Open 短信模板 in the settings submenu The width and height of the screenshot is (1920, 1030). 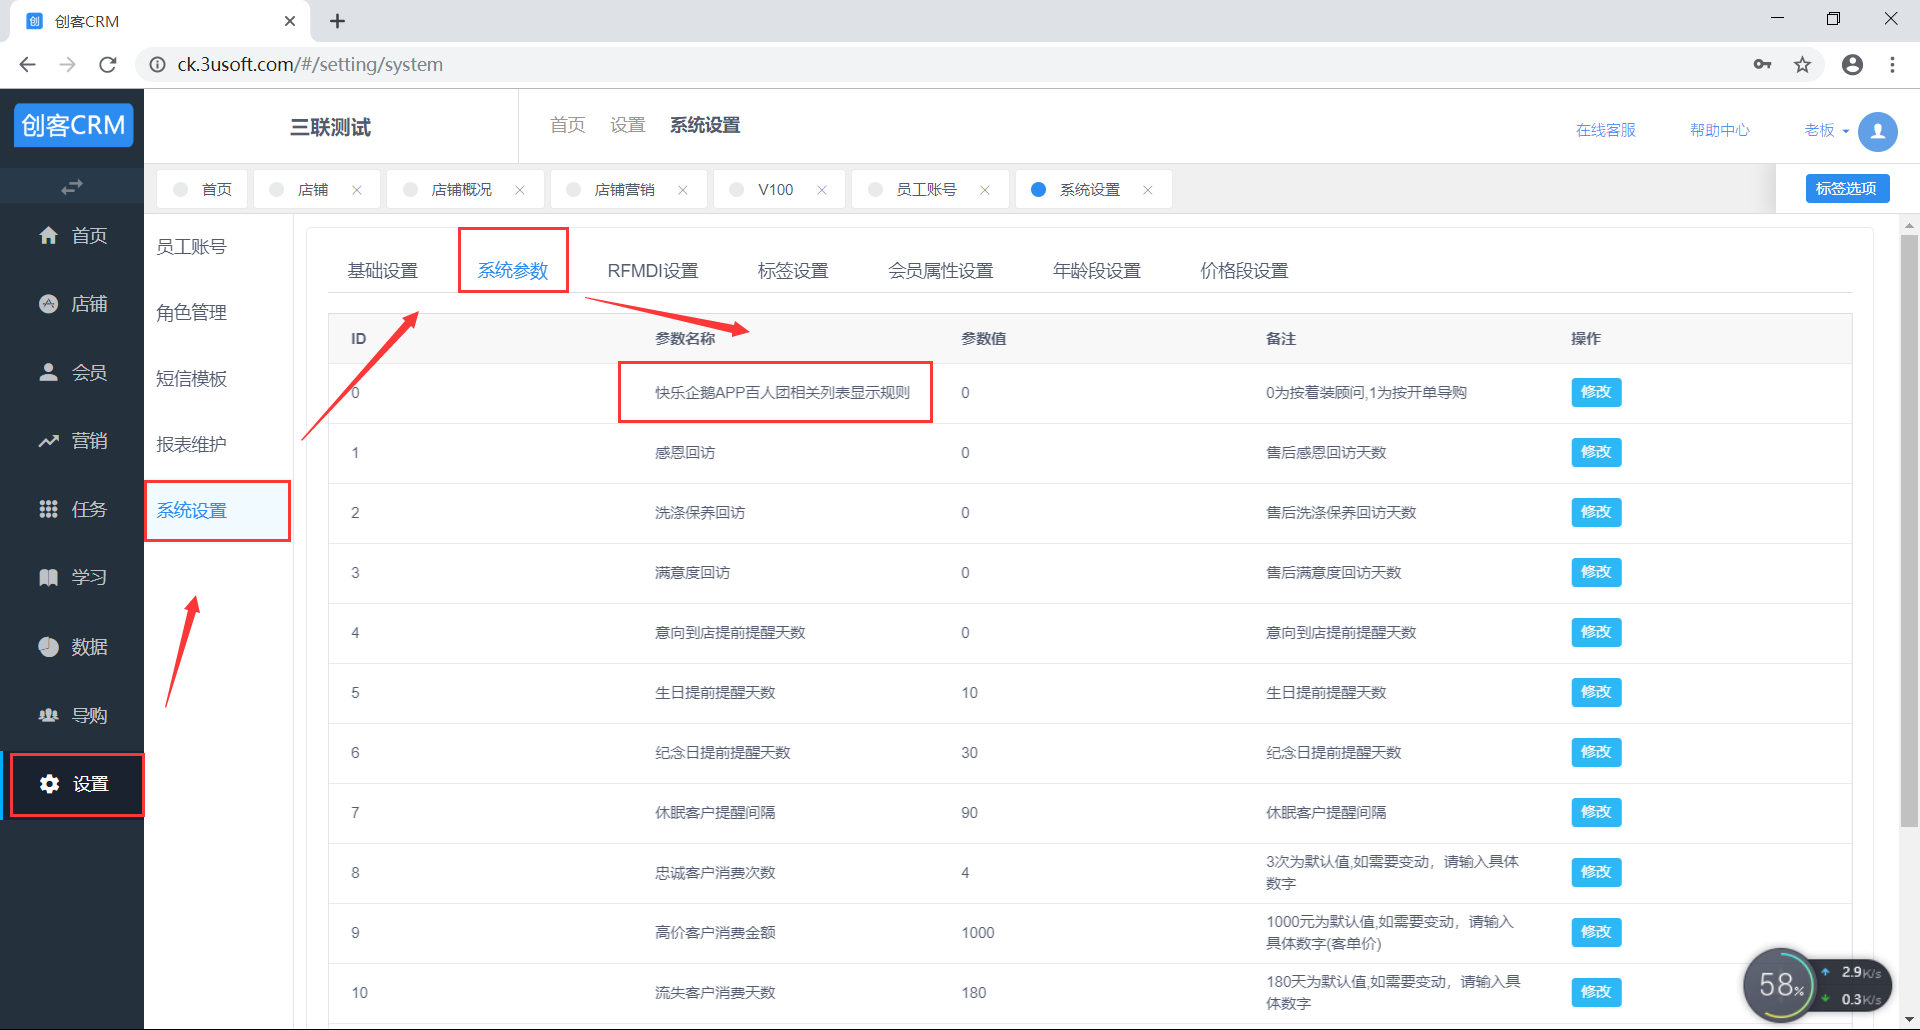point(191,379)
